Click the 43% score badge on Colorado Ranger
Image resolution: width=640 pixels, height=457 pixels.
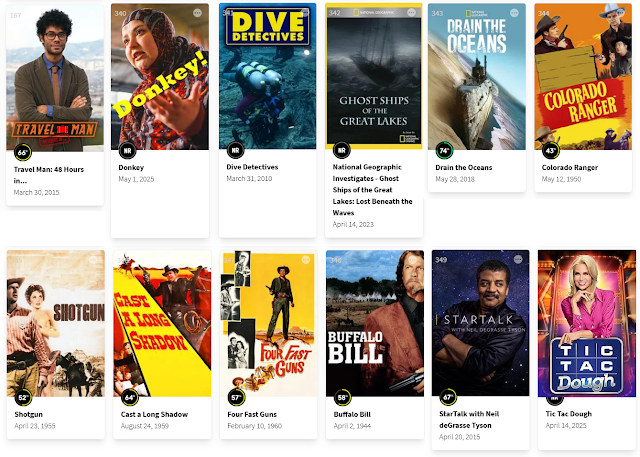(551, 151)
